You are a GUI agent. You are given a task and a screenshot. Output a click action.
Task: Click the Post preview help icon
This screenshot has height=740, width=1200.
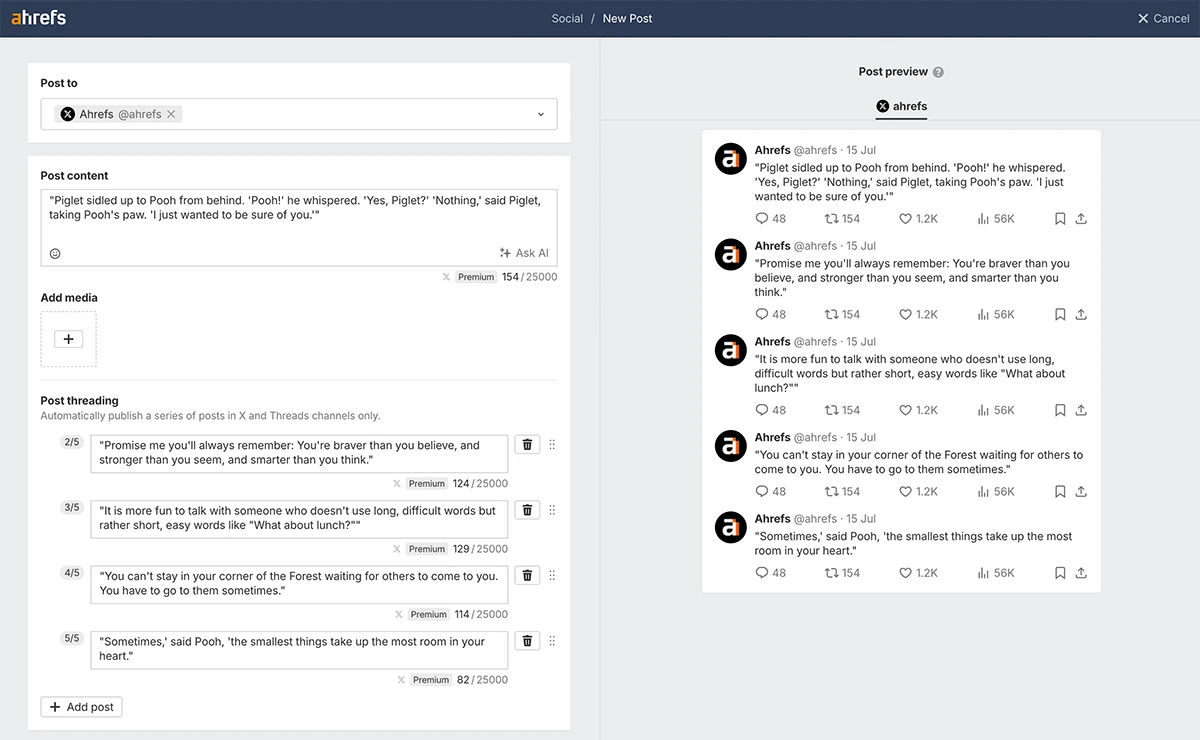tap(938, 72)
